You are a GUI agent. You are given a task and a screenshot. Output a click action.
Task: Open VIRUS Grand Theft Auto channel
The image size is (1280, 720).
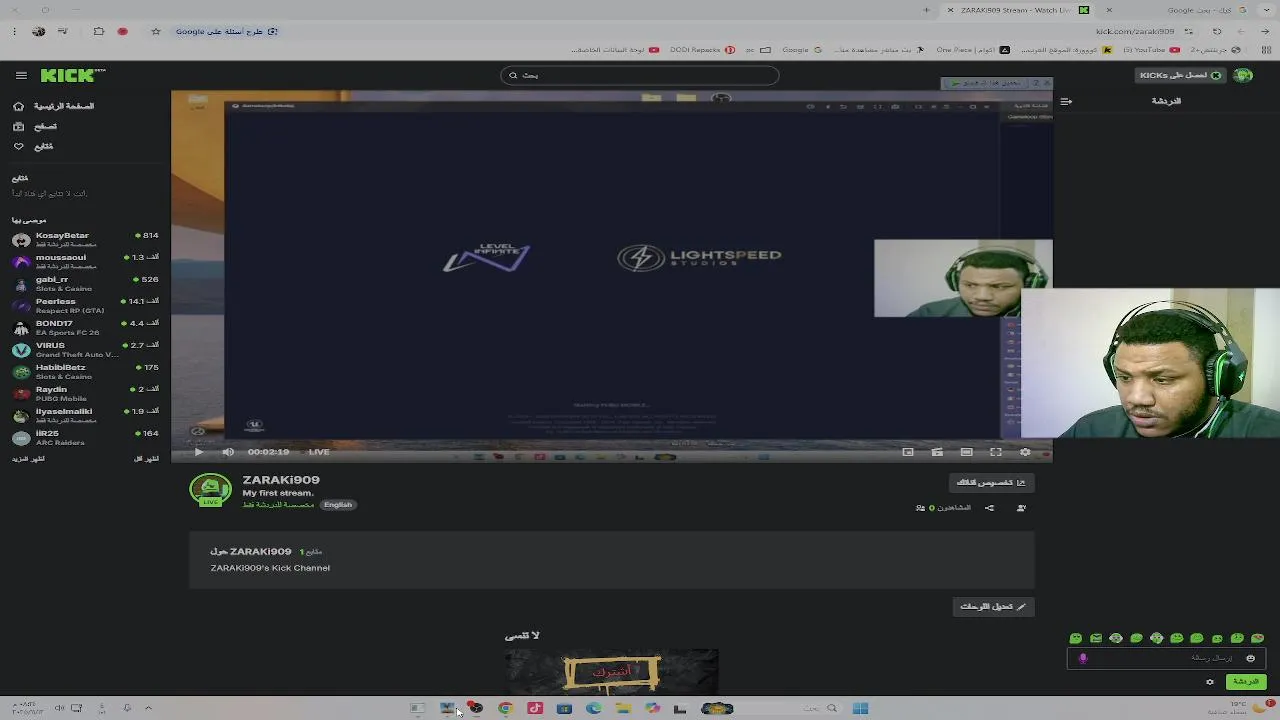[x=85, y=349]
